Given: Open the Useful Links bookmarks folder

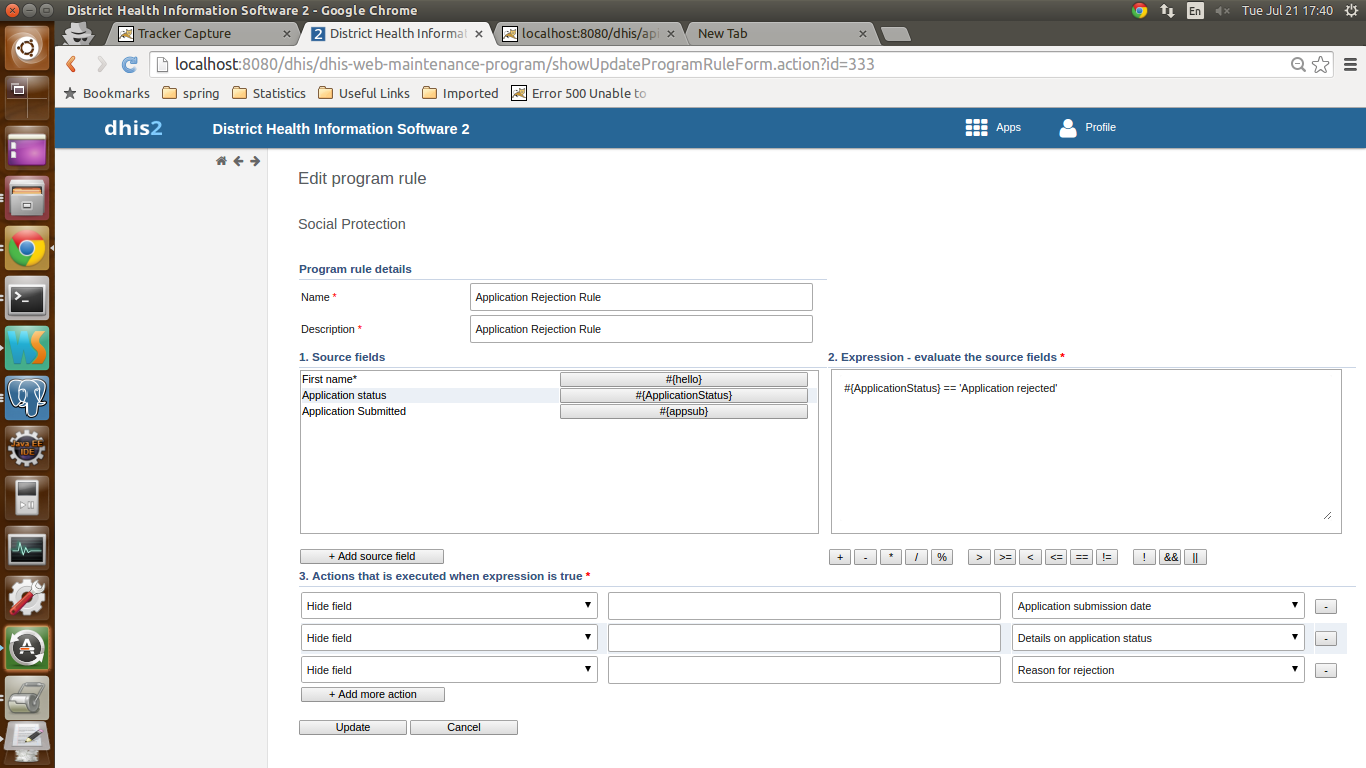Looking at the screenshot, I should click(x=363, y=93).
